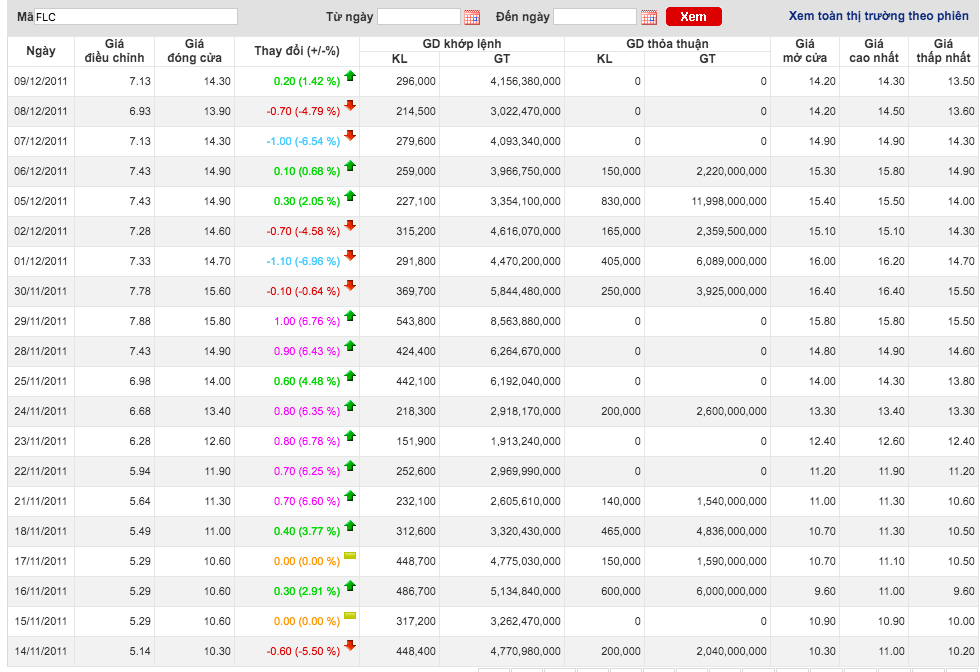Click the 'Thay đổi (+/-%)' column header
Screen dimensions: 980x672
point(297,51)
